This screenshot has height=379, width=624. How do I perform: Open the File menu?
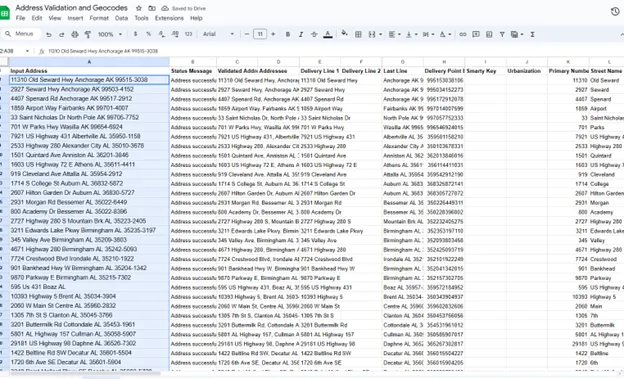pos(20,18)
